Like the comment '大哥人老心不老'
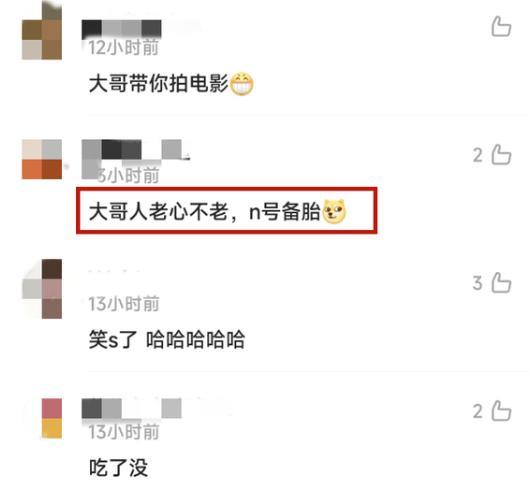Screen dimensions: 530x488 (x=501, y=154)
